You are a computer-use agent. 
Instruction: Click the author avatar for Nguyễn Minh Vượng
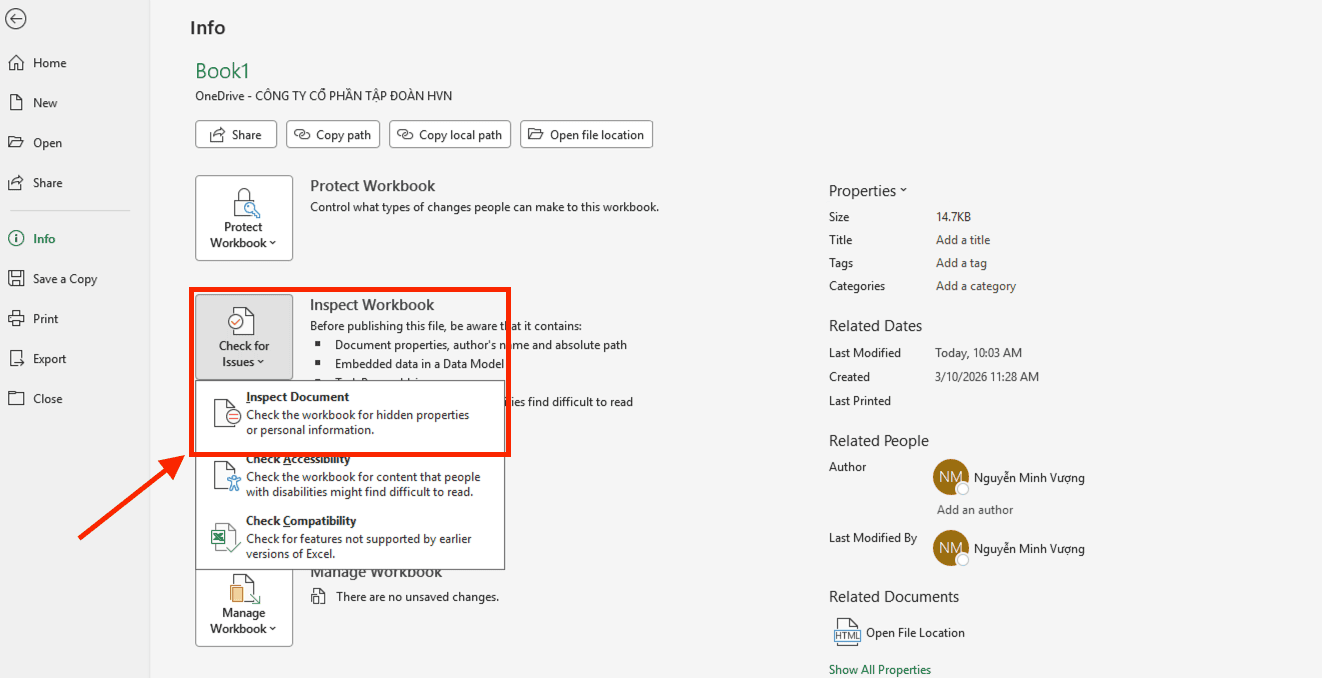(x=950, y=477)
